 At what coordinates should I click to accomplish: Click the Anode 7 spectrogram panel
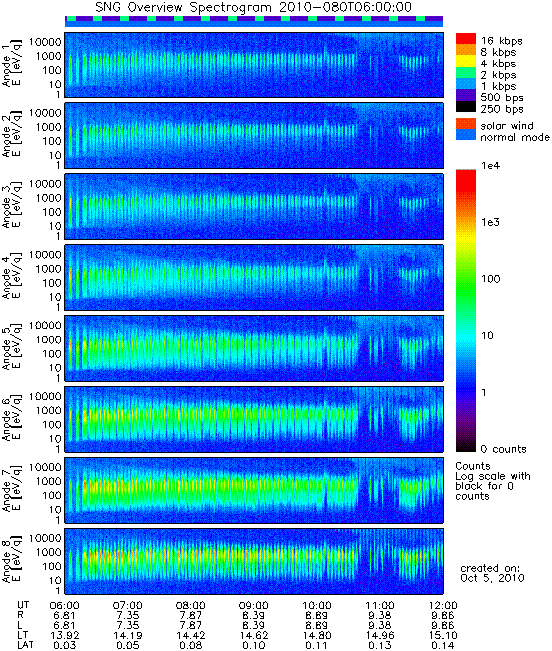pyautogui.click(x=254, y=490)
